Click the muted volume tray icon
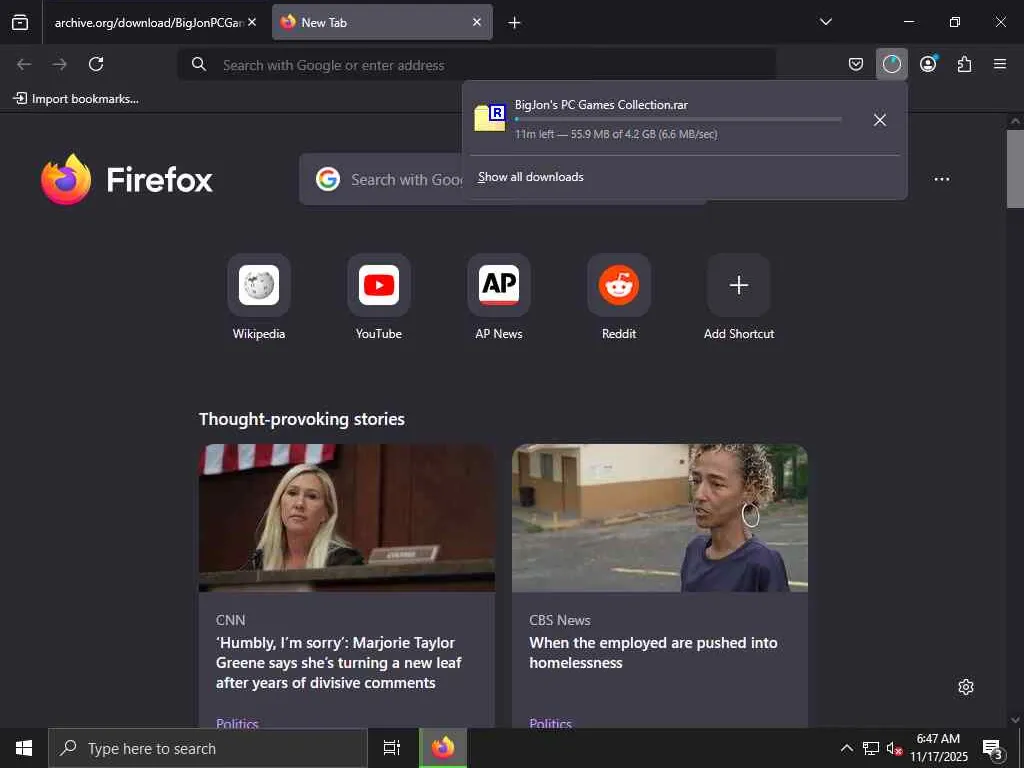Image resolution: width=1024 pixels, height=768 pixels. point(894,748)
